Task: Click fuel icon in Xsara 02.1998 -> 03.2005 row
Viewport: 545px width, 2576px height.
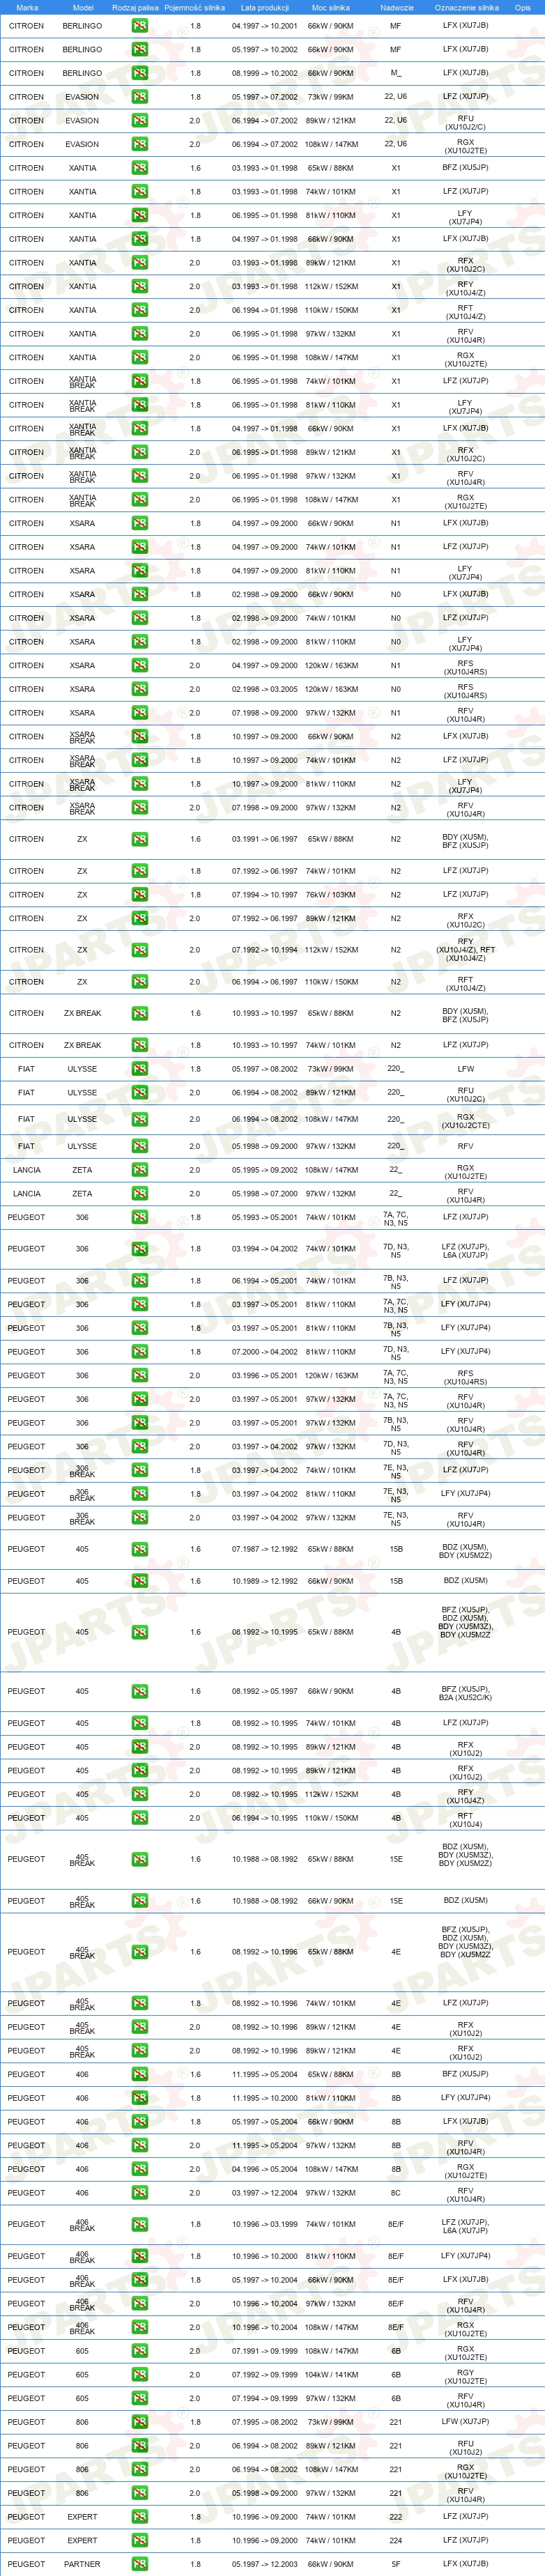Action: [139, 689]
